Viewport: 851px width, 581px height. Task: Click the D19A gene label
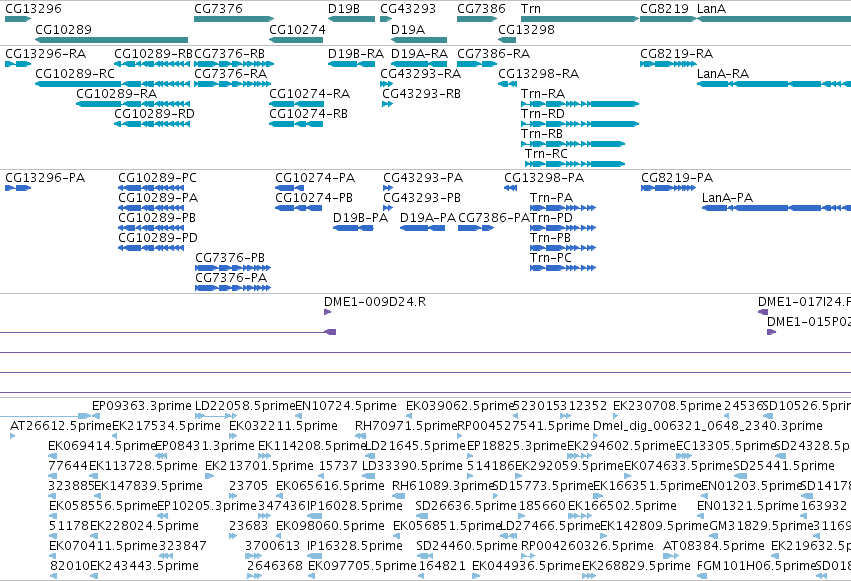408,29
